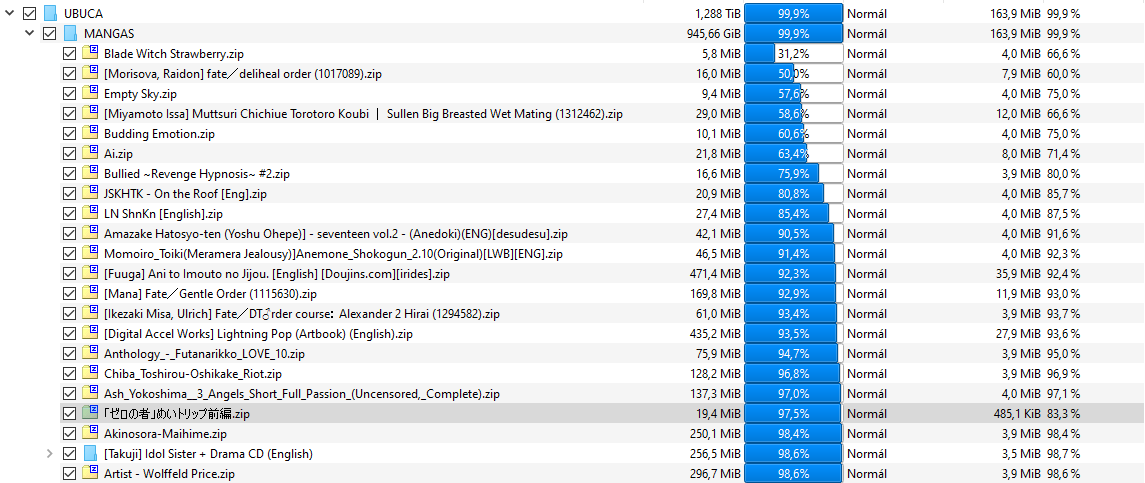The width and height of the screenshot is (1145, 483).
Task: Click zip icon of Blade Witch Strawberry.zip
Action: (90, 53)
